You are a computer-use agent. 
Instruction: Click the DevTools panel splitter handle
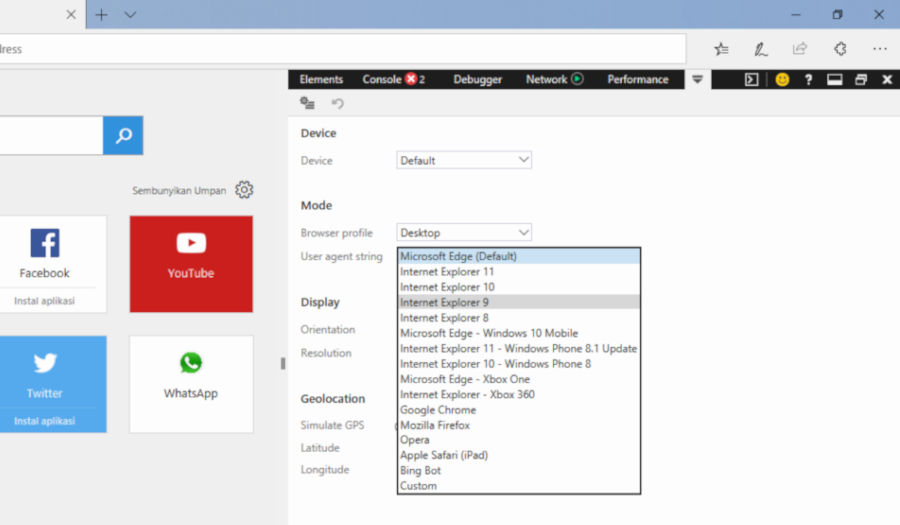point(283,363)
